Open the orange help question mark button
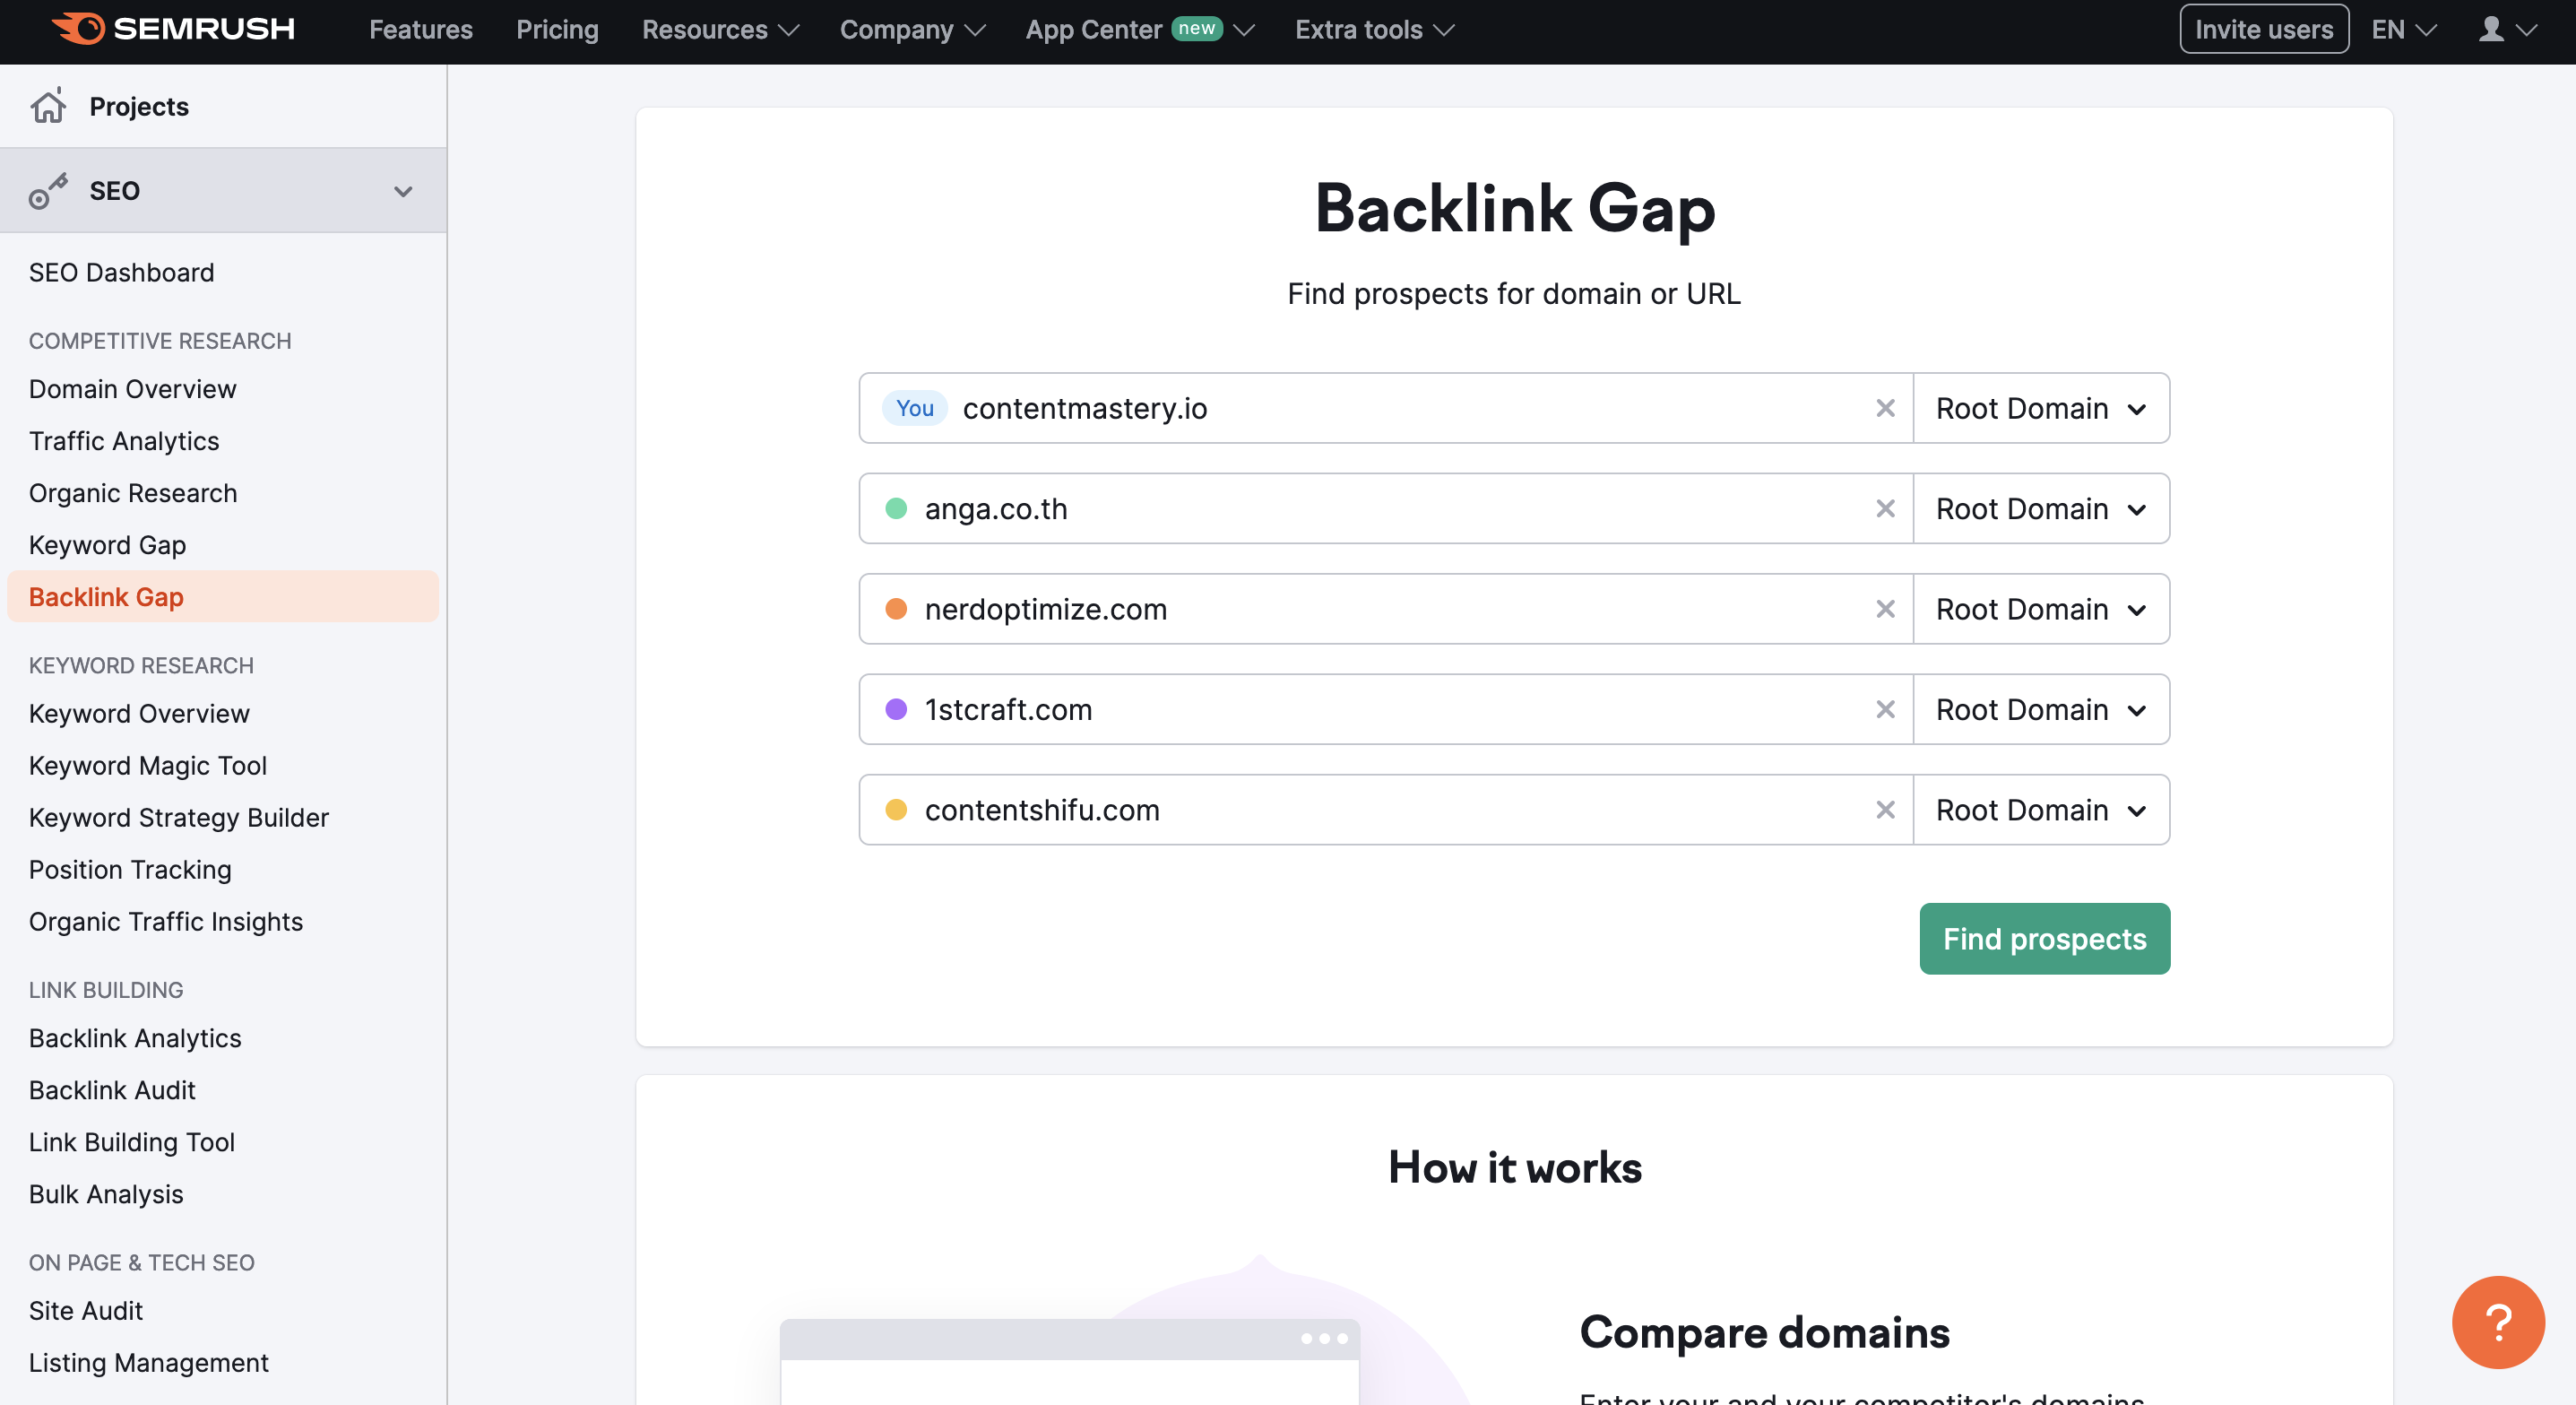Screen dimensions: 2576x1405 click(x=2497, y=1322)
